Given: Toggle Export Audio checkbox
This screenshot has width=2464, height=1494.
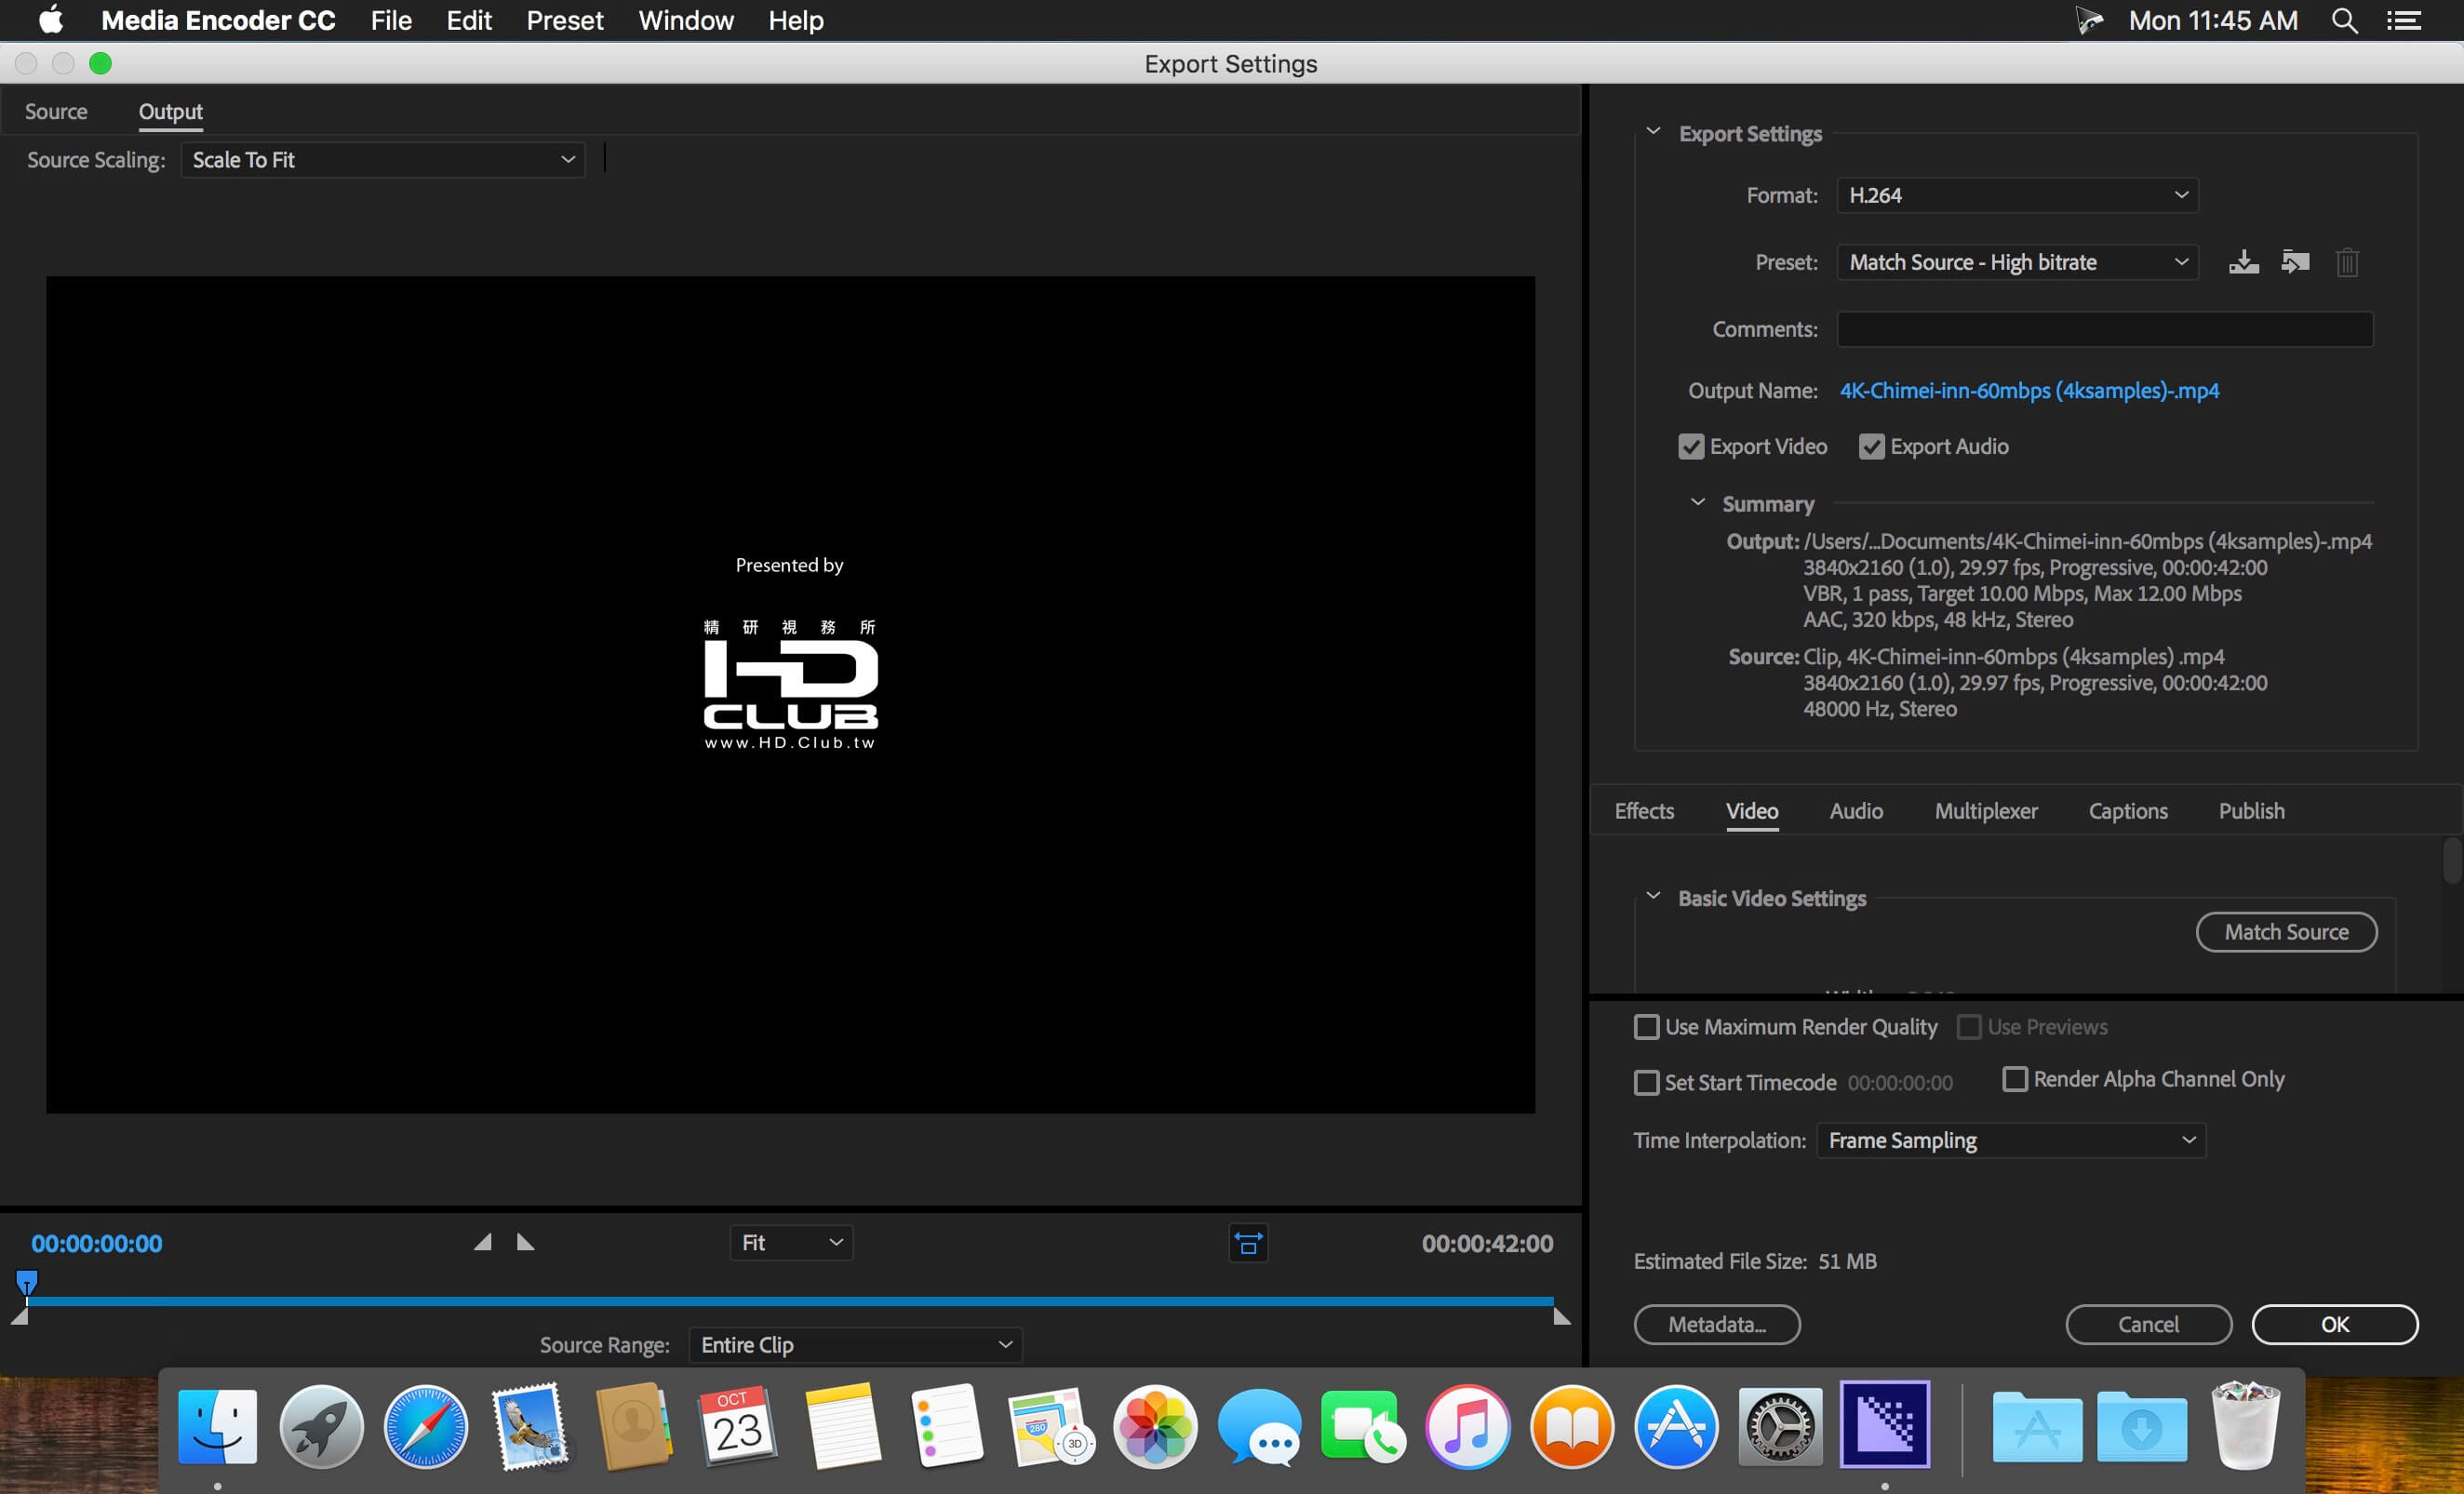Looking at the screenshot, I should [1871, 446].
